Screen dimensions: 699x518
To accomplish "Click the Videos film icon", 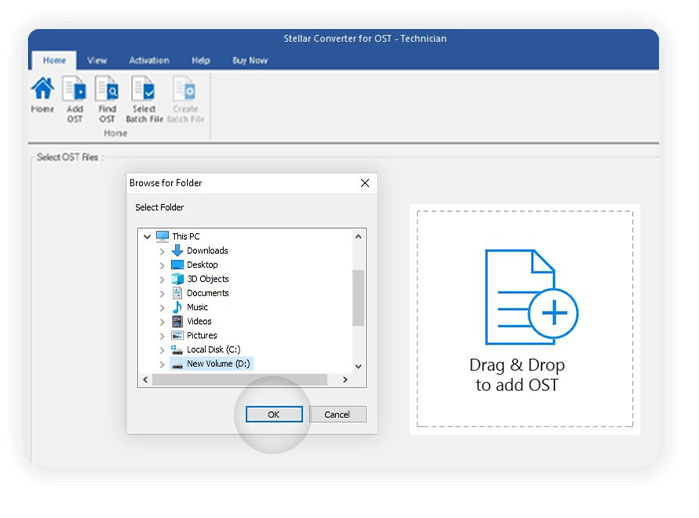I will click(x=177, y=321).
